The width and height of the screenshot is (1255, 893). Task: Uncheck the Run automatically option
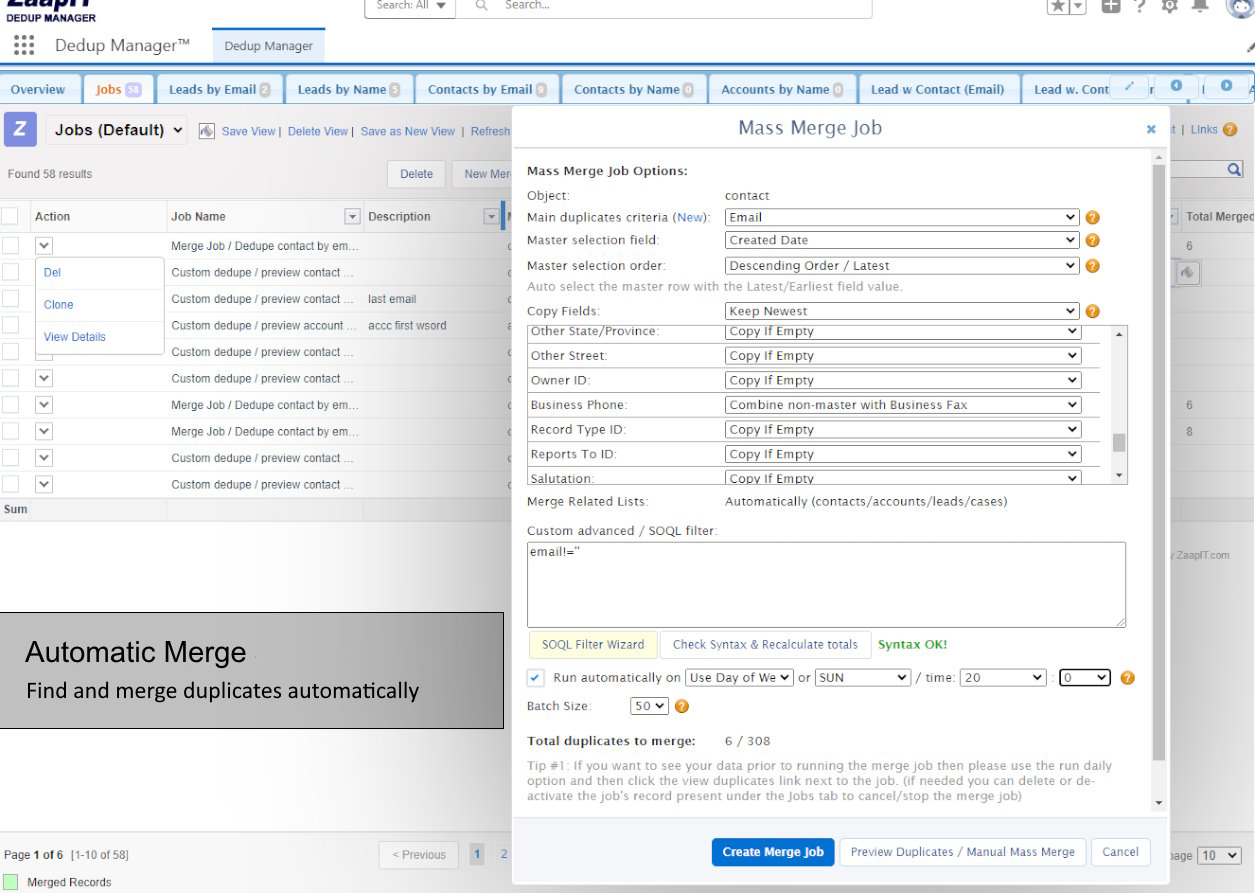(535, 677)
